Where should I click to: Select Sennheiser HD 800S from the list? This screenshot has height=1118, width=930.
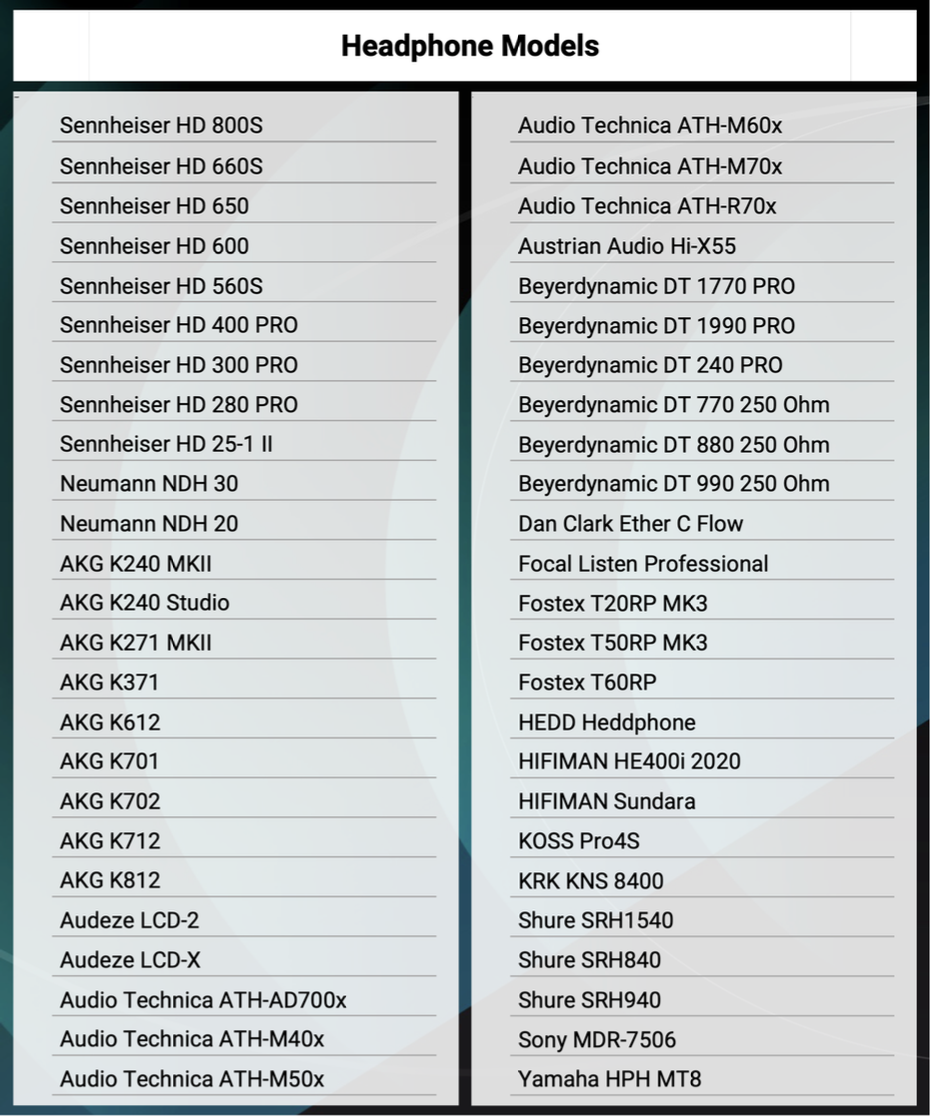coord(161,126)
